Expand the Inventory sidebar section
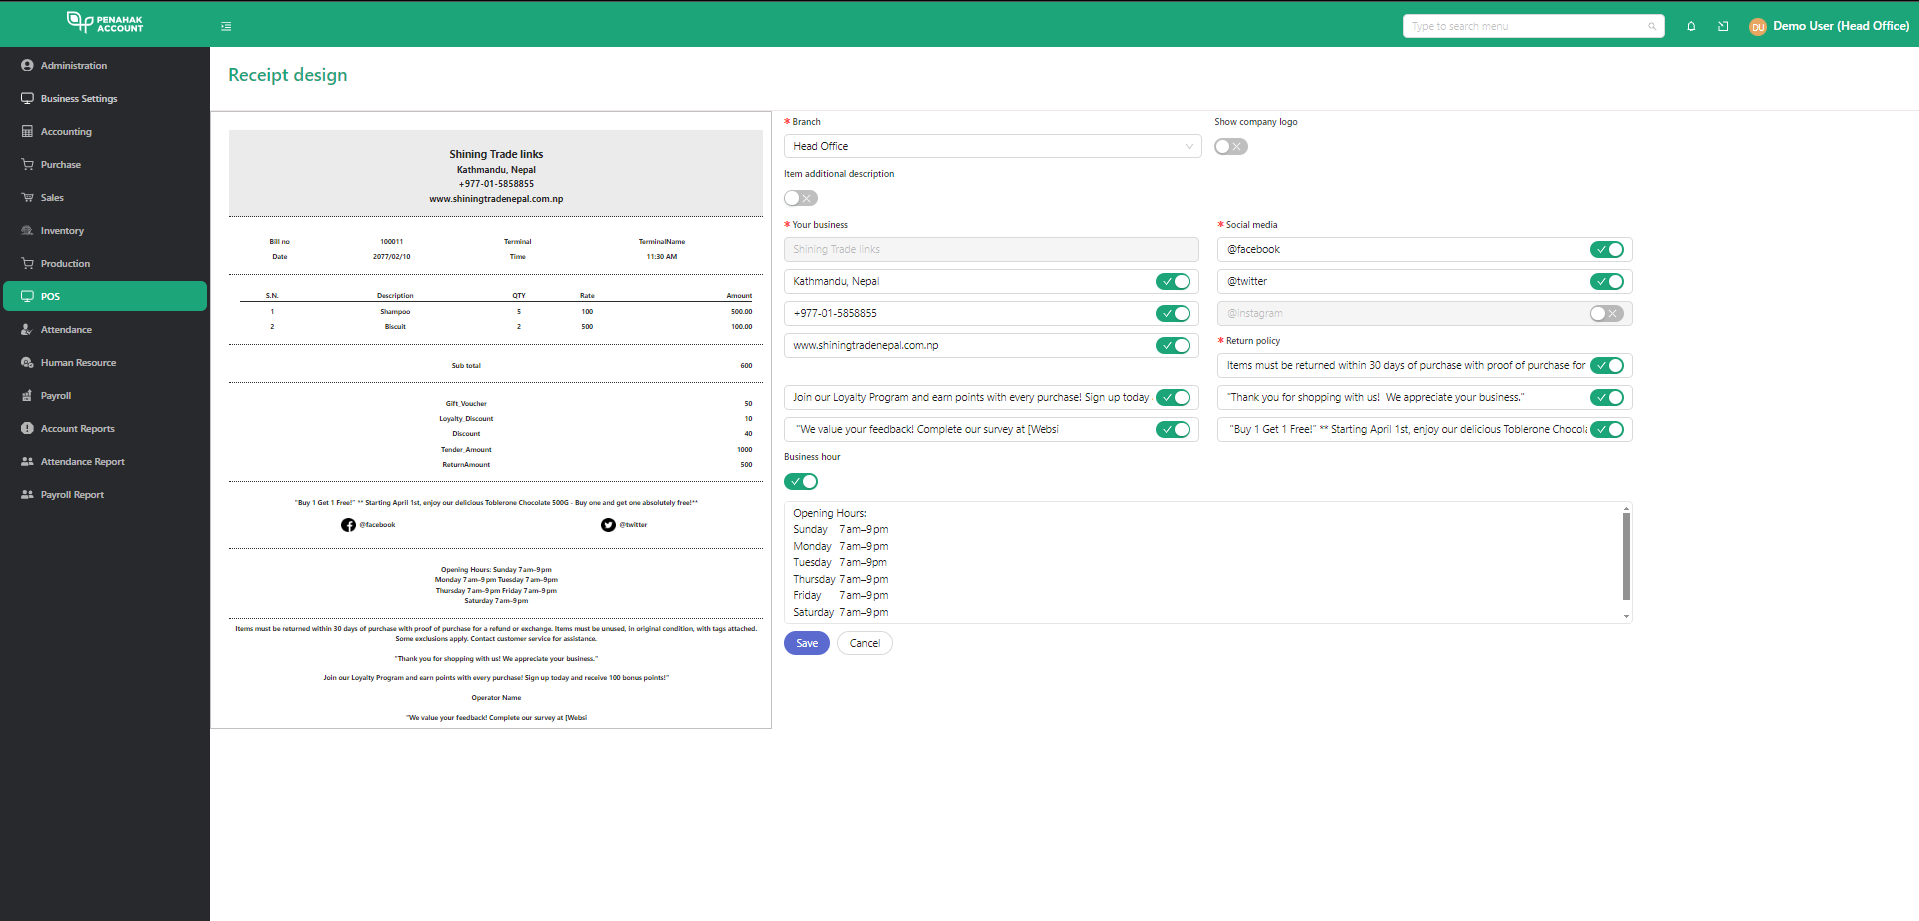This screenshot has height=921, width=1919. point(62,231)
